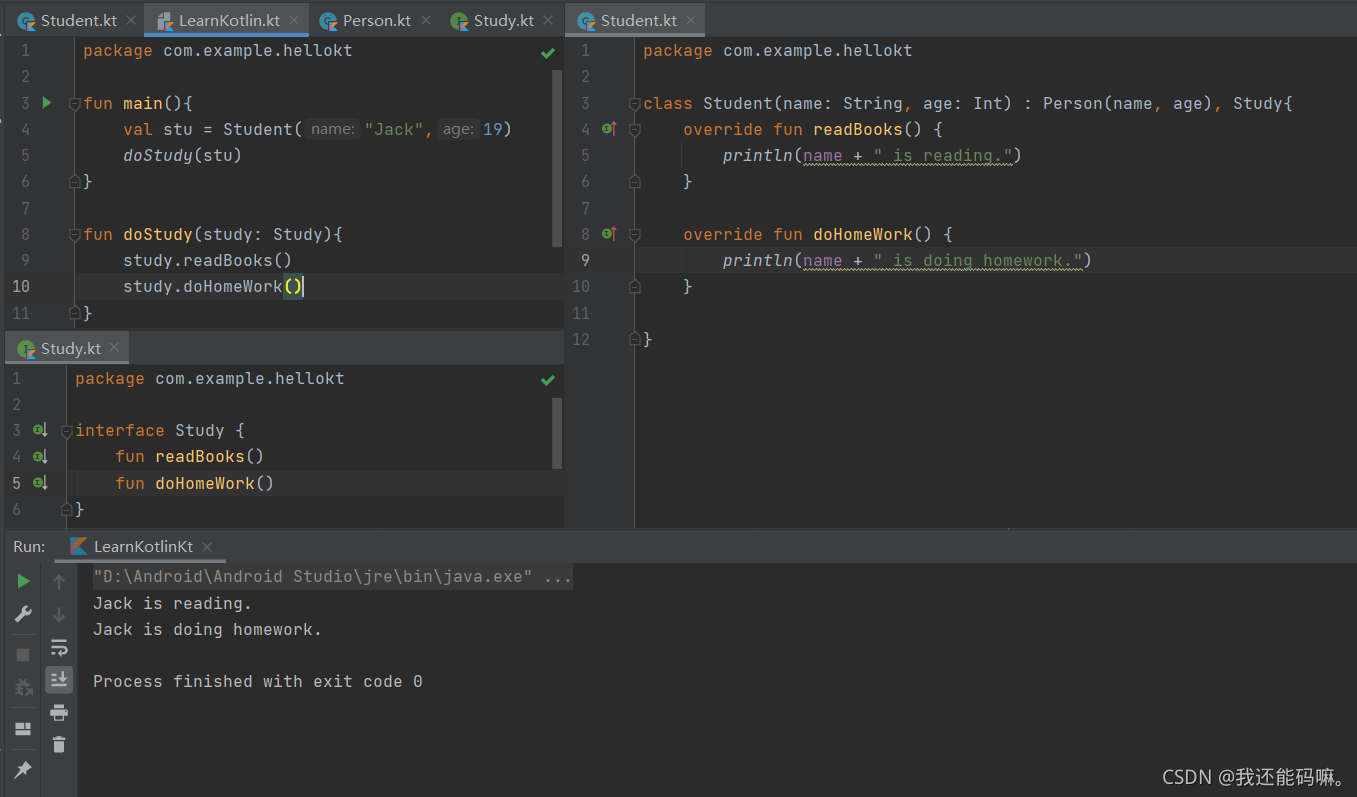Open run configuration wrench in Run panel
Screen dimensions: 1357x797
point(23,614)
